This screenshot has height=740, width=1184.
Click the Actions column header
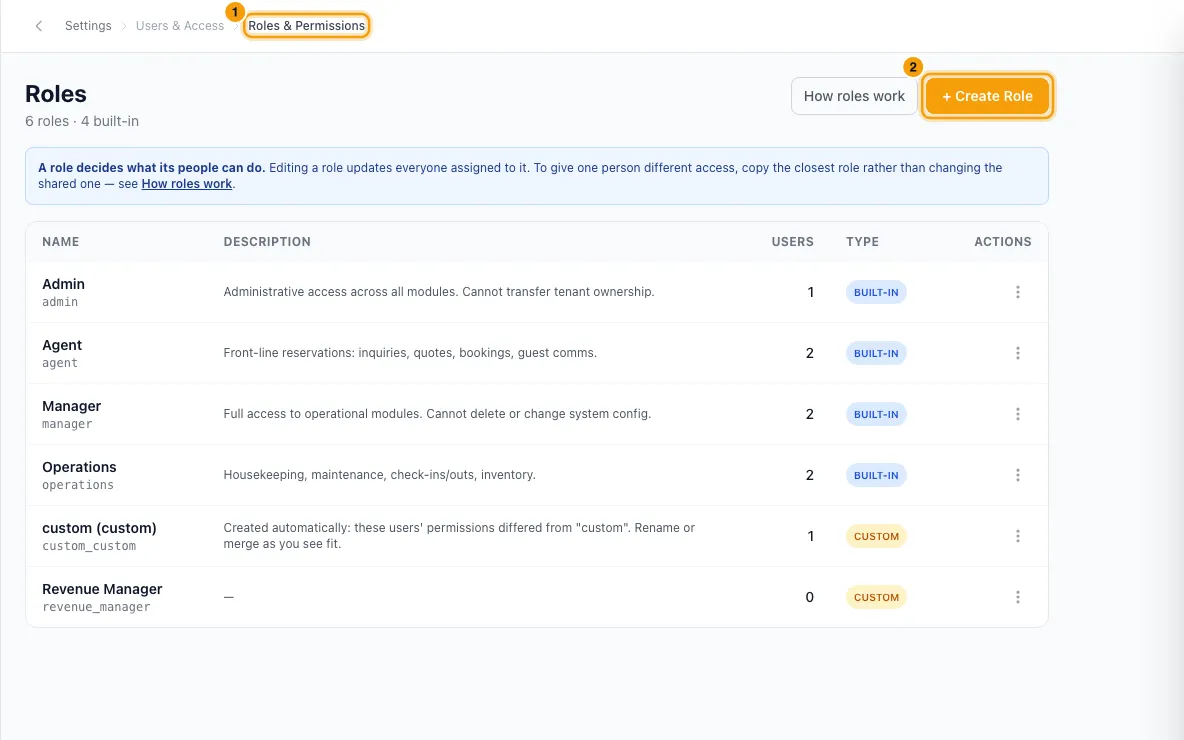pyautogui.click(x=1003, y=242)
